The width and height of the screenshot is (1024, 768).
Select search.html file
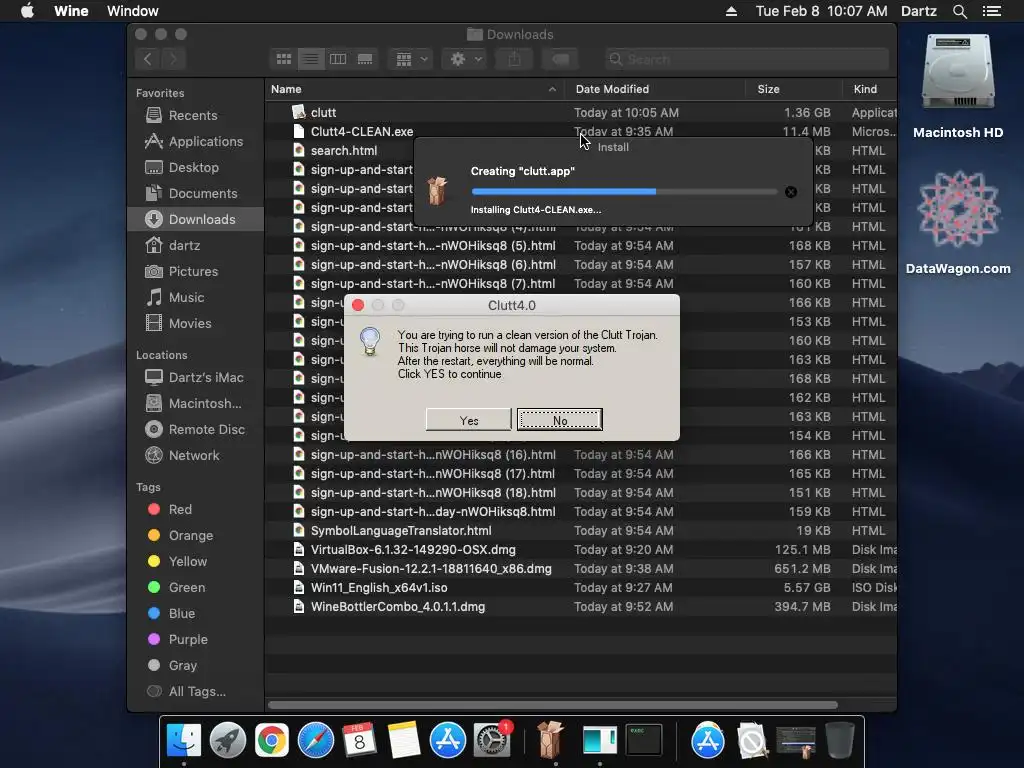[x=344, y=150]
